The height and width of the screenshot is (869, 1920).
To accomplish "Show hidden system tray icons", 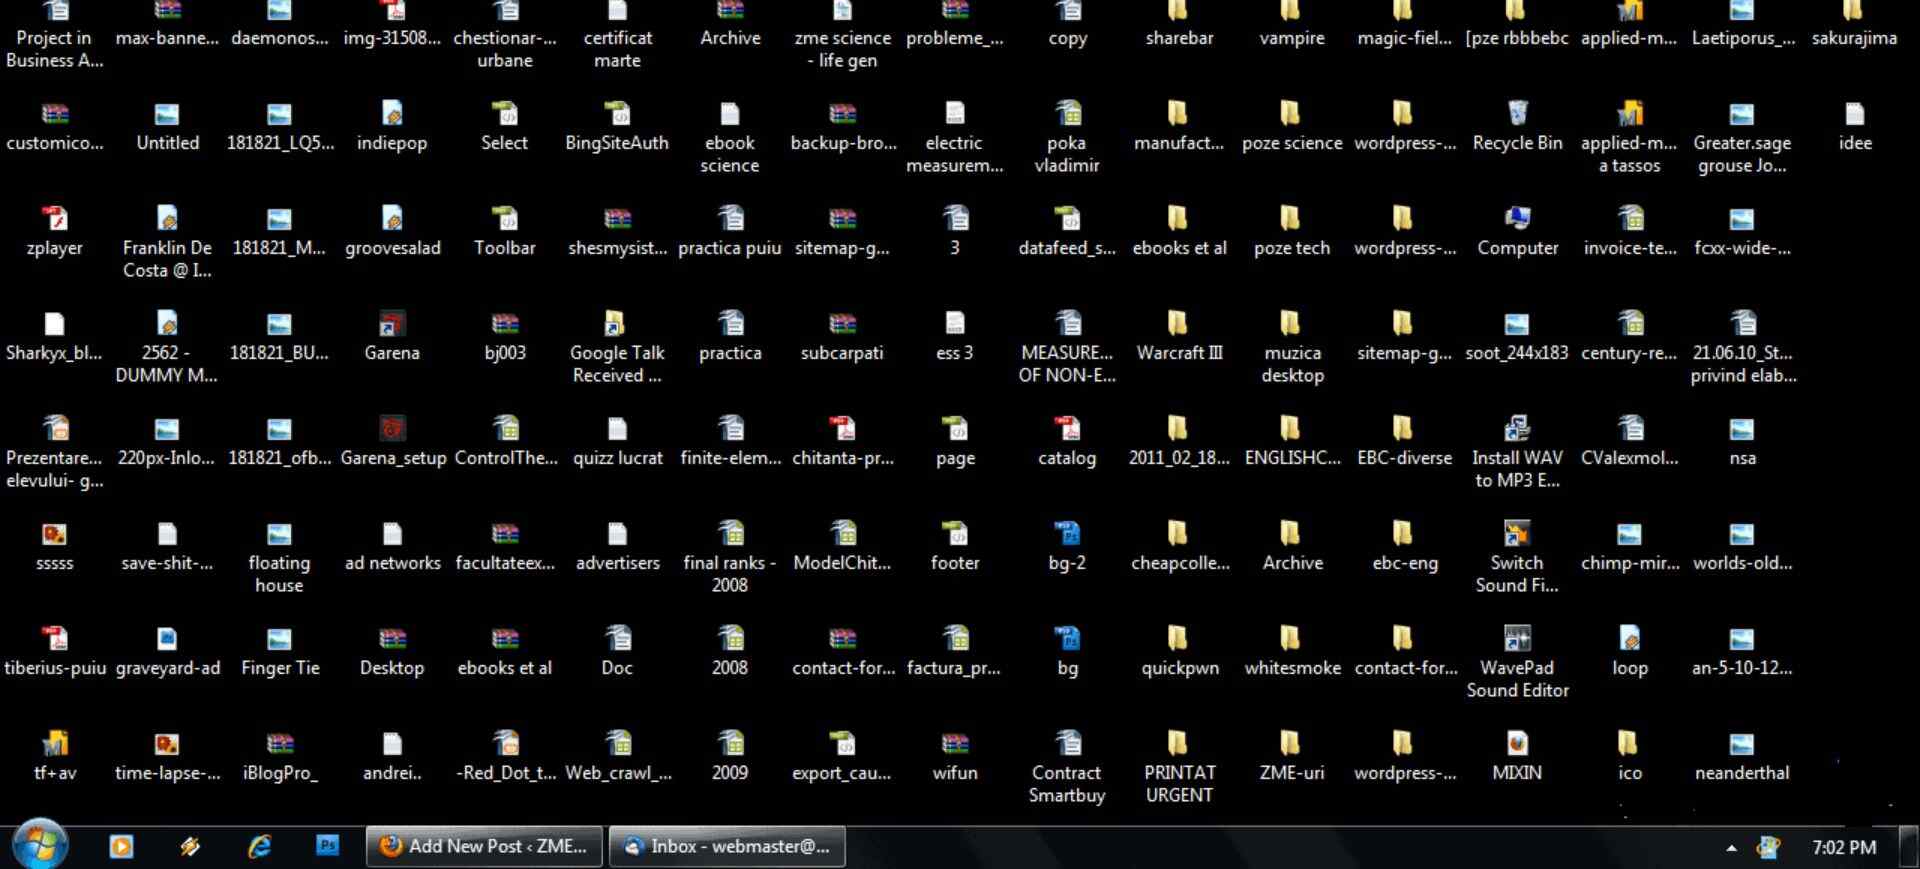I will point(1731,848).
